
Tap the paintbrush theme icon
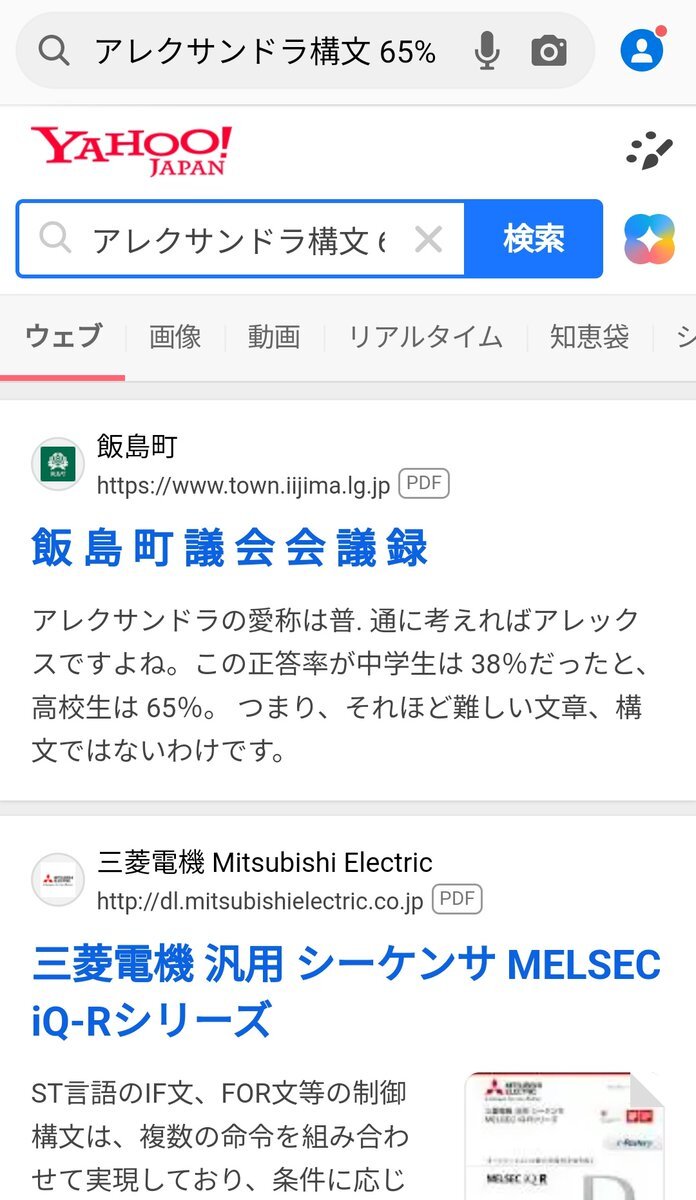point(649,150)
